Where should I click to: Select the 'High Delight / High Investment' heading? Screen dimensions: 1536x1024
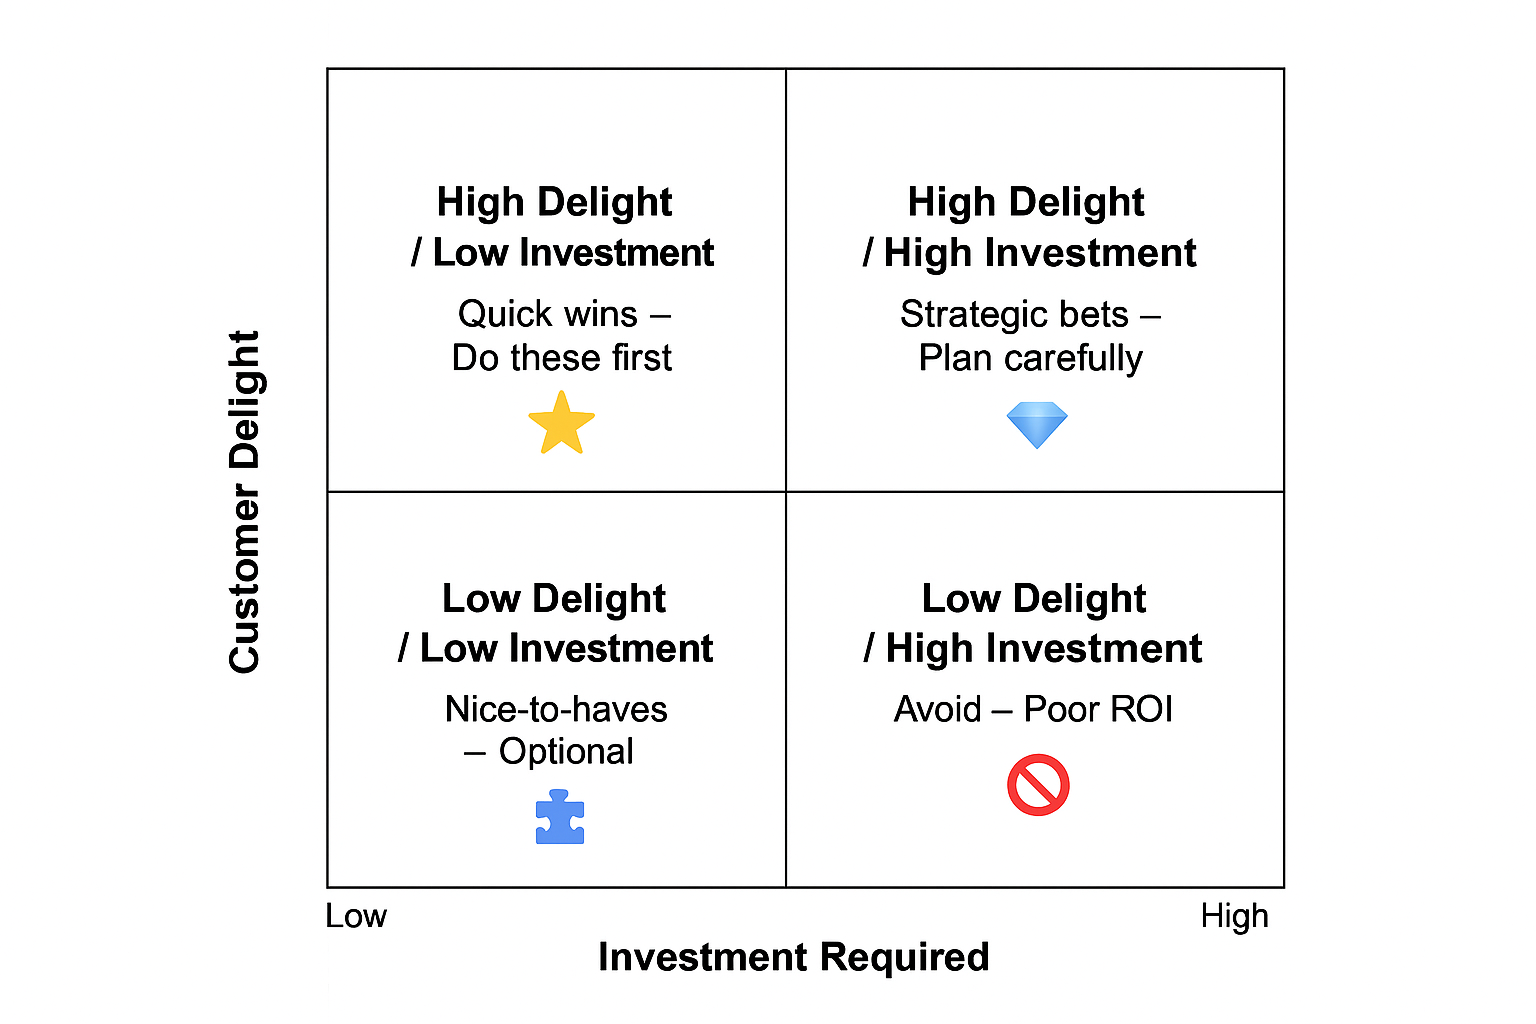coord(1029,228)
